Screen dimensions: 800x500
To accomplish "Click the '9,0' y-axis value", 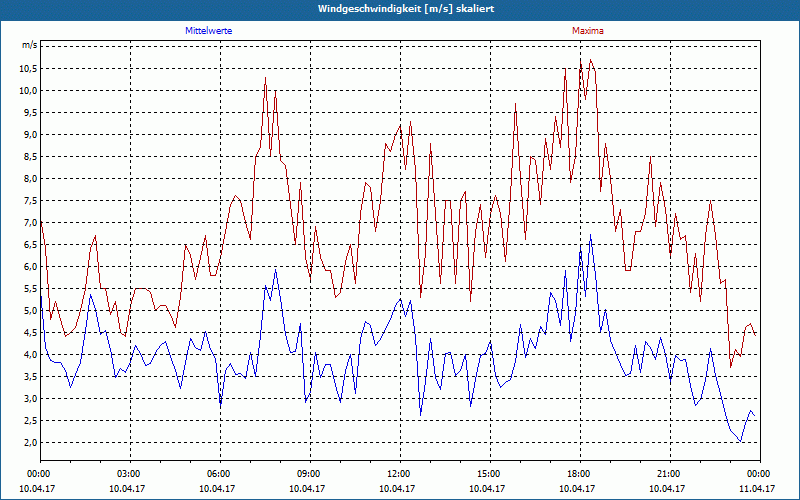I will pyautogui.click(x=30, y=135).
